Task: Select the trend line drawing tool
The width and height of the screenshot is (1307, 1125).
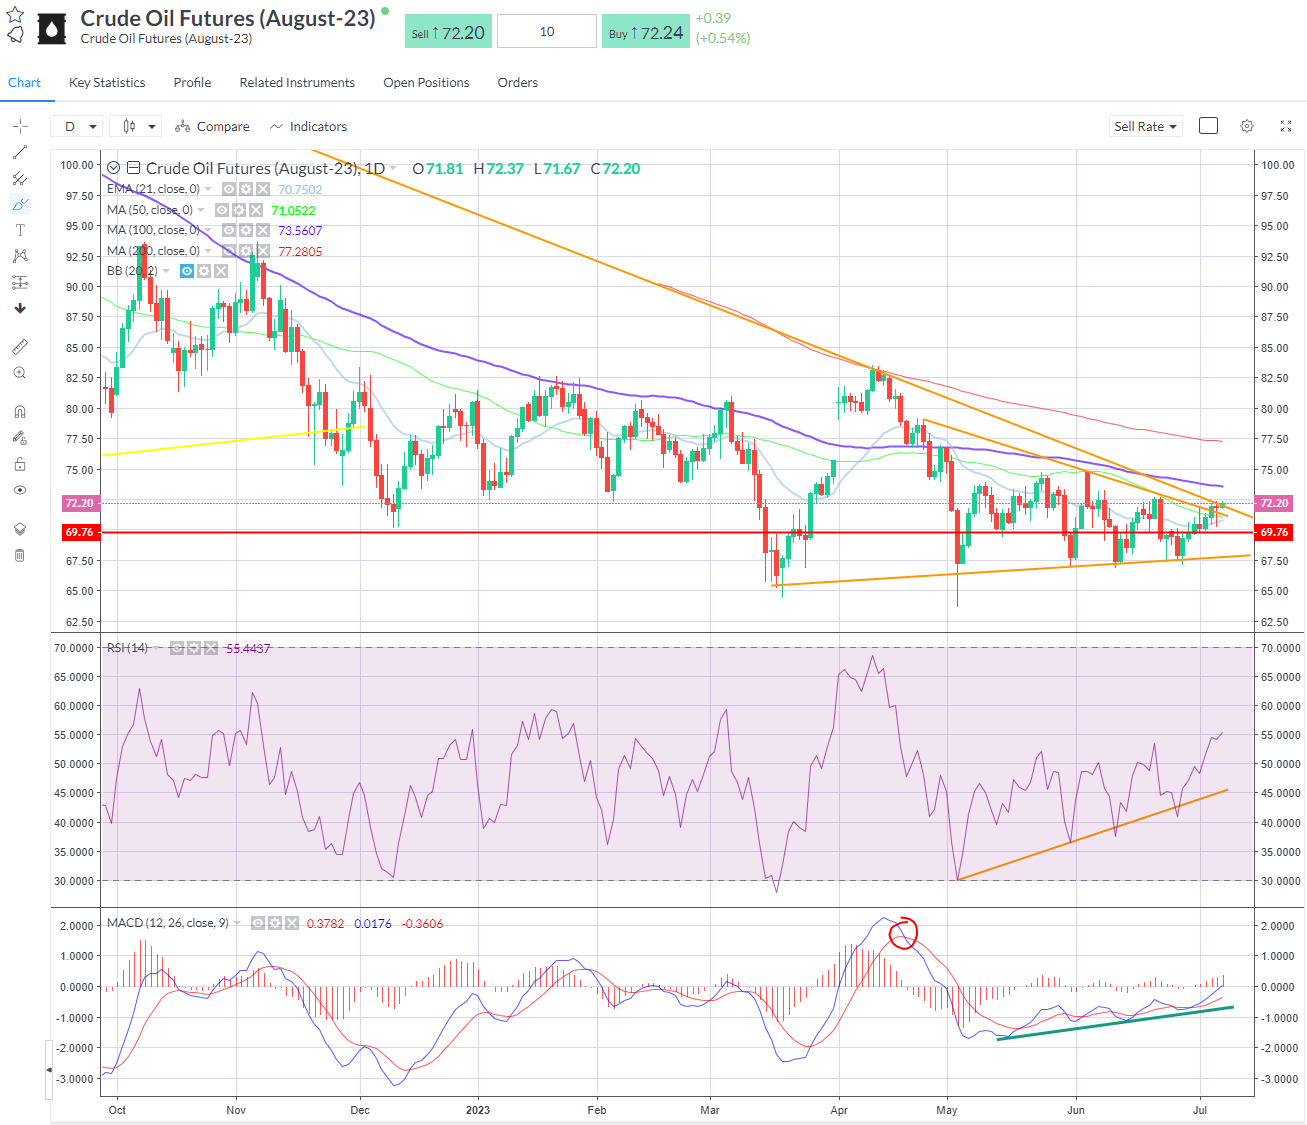Action: click(x=20, y=152)
